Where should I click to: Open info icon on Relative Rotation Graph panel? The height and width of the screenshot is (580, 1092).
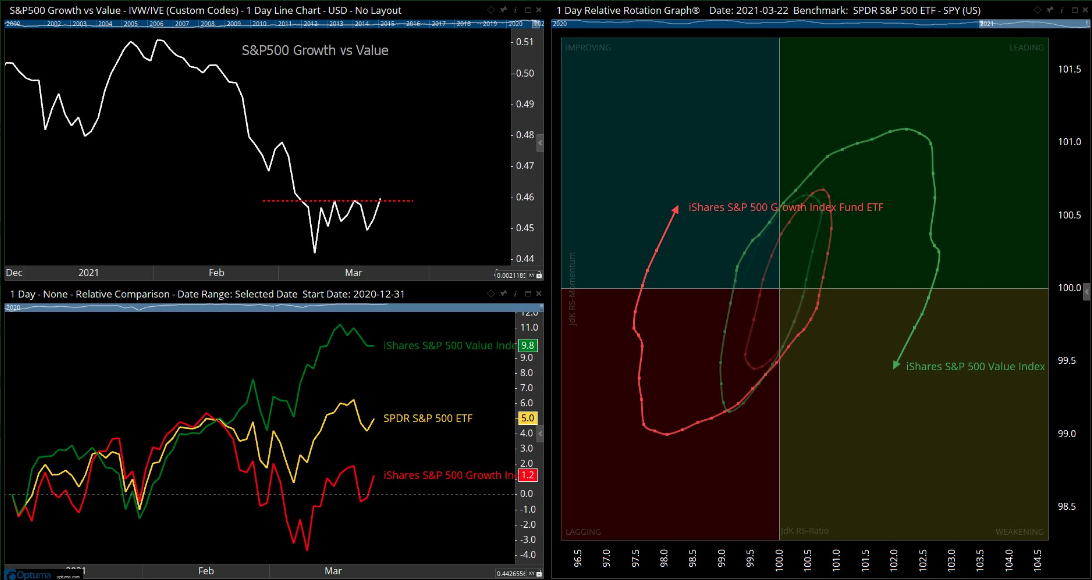coord(1064,9)
